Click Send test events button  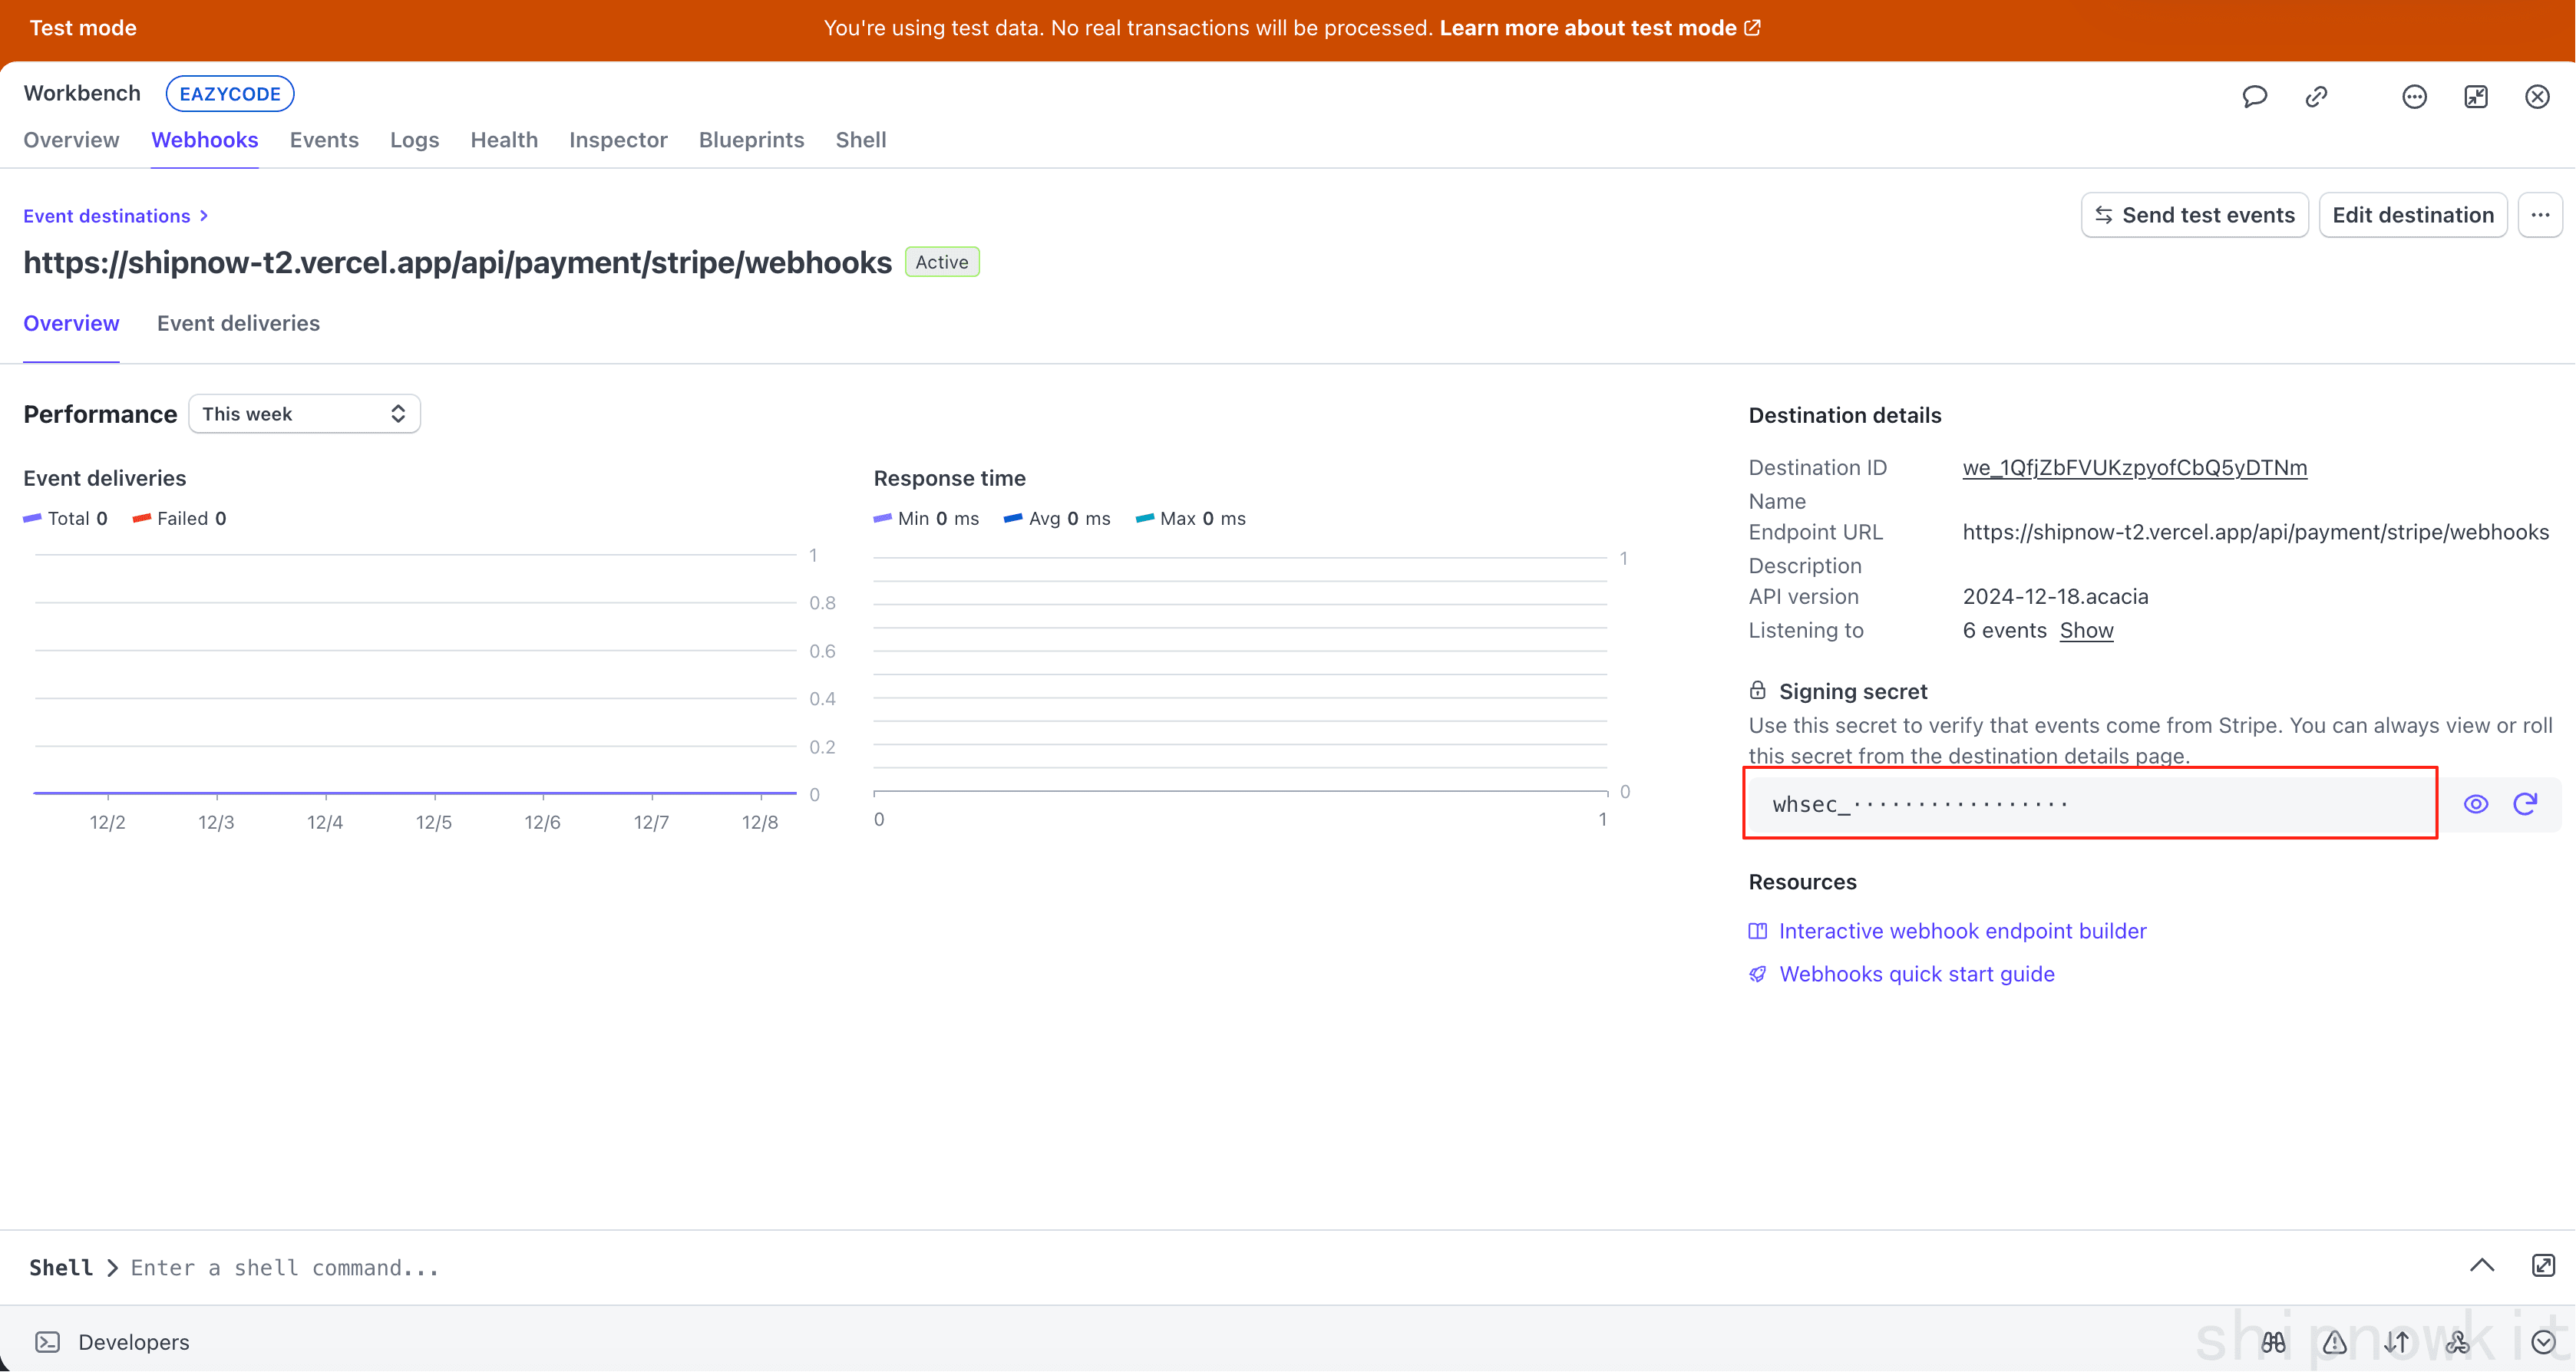click(x=2194, y=215)
